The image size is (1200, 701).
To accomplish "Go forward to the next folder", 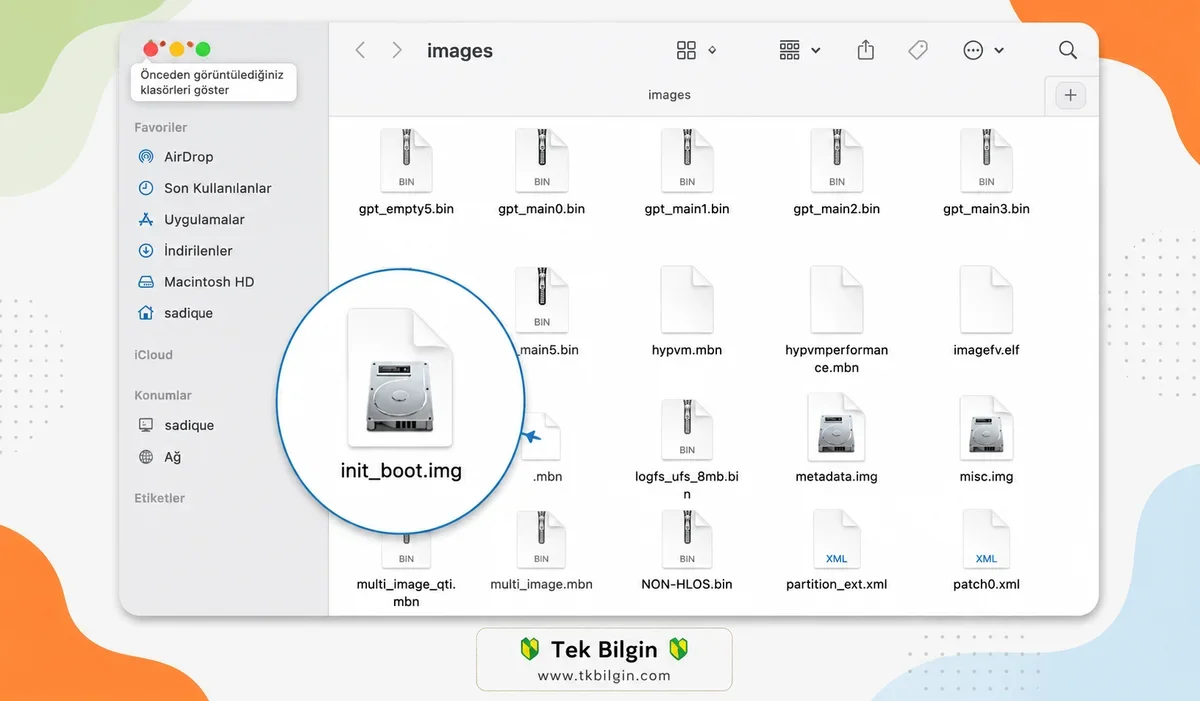I will 397,50.
